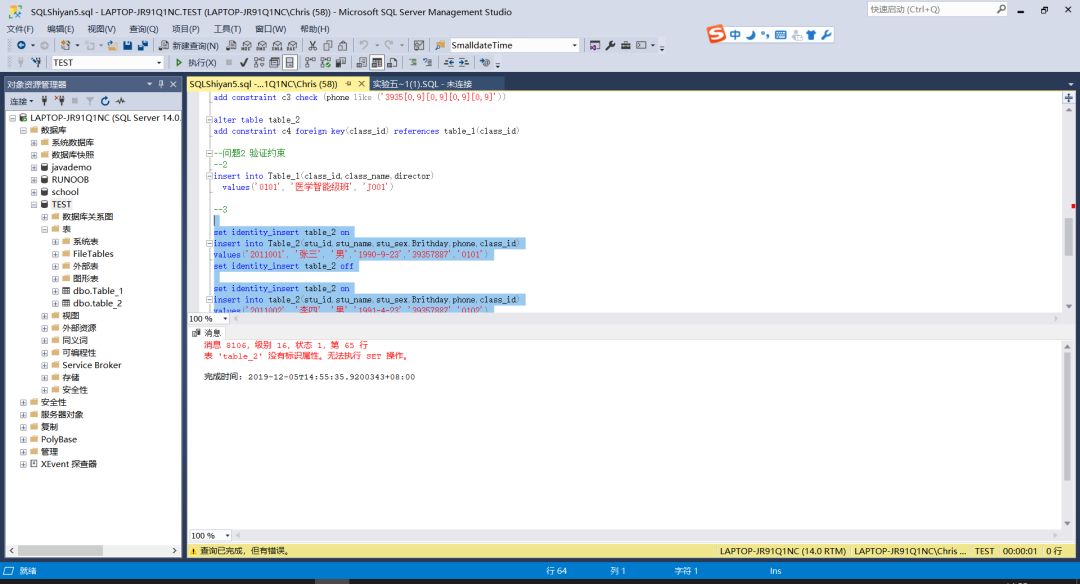
Task: Switch to the 实验五-1(1).SQL tab
Action: coord(421,84)
